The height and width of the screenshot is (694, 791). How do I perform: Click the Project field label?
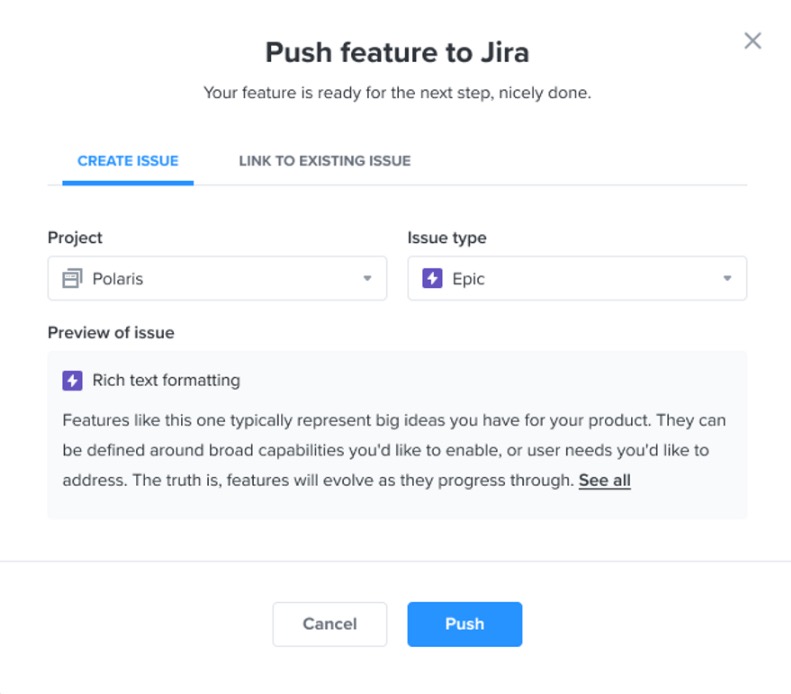[75, 238]
